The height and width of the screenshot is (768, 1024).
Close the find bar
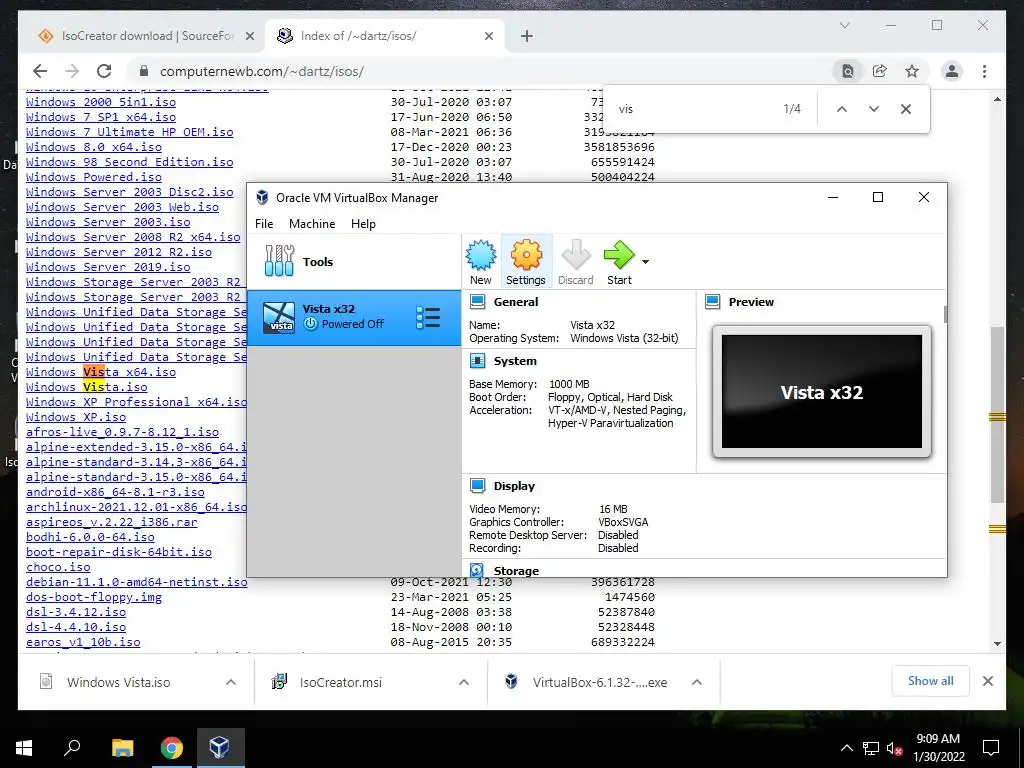click(x=906, y=109)
